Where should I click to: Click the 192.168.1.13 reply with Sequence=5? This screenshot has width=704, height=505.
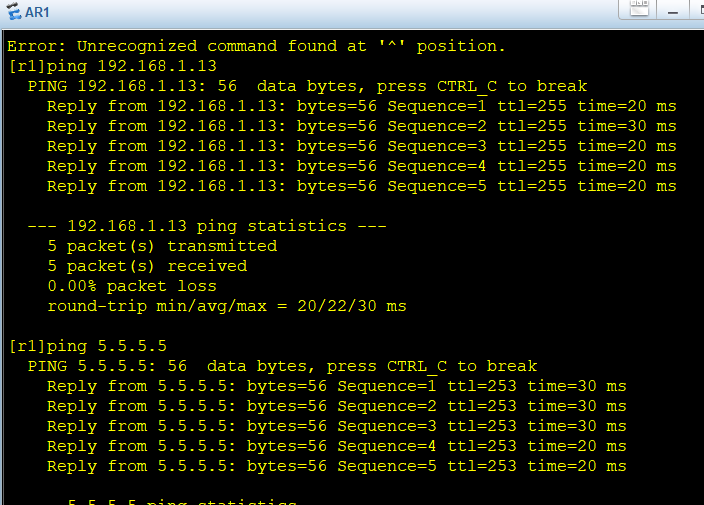(x=361, y=186)
